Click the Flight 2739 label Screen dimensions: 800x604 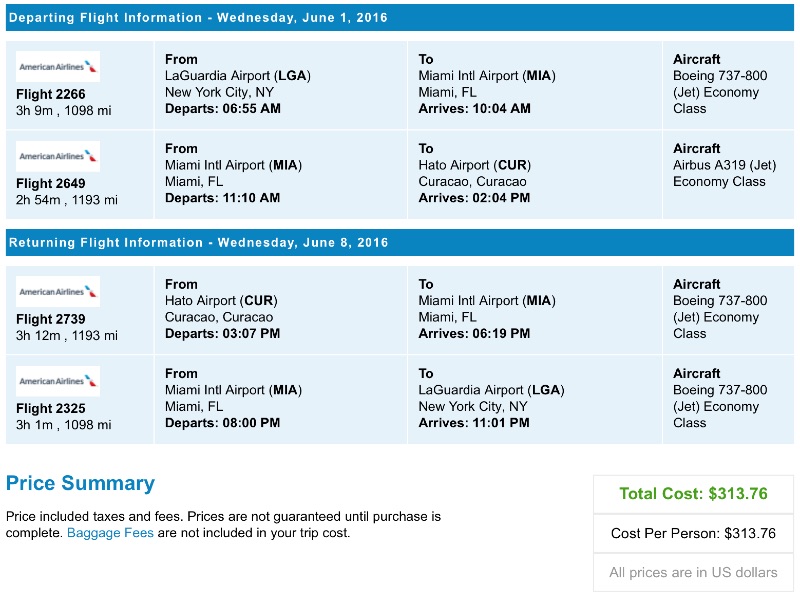[x=50, y=318]
